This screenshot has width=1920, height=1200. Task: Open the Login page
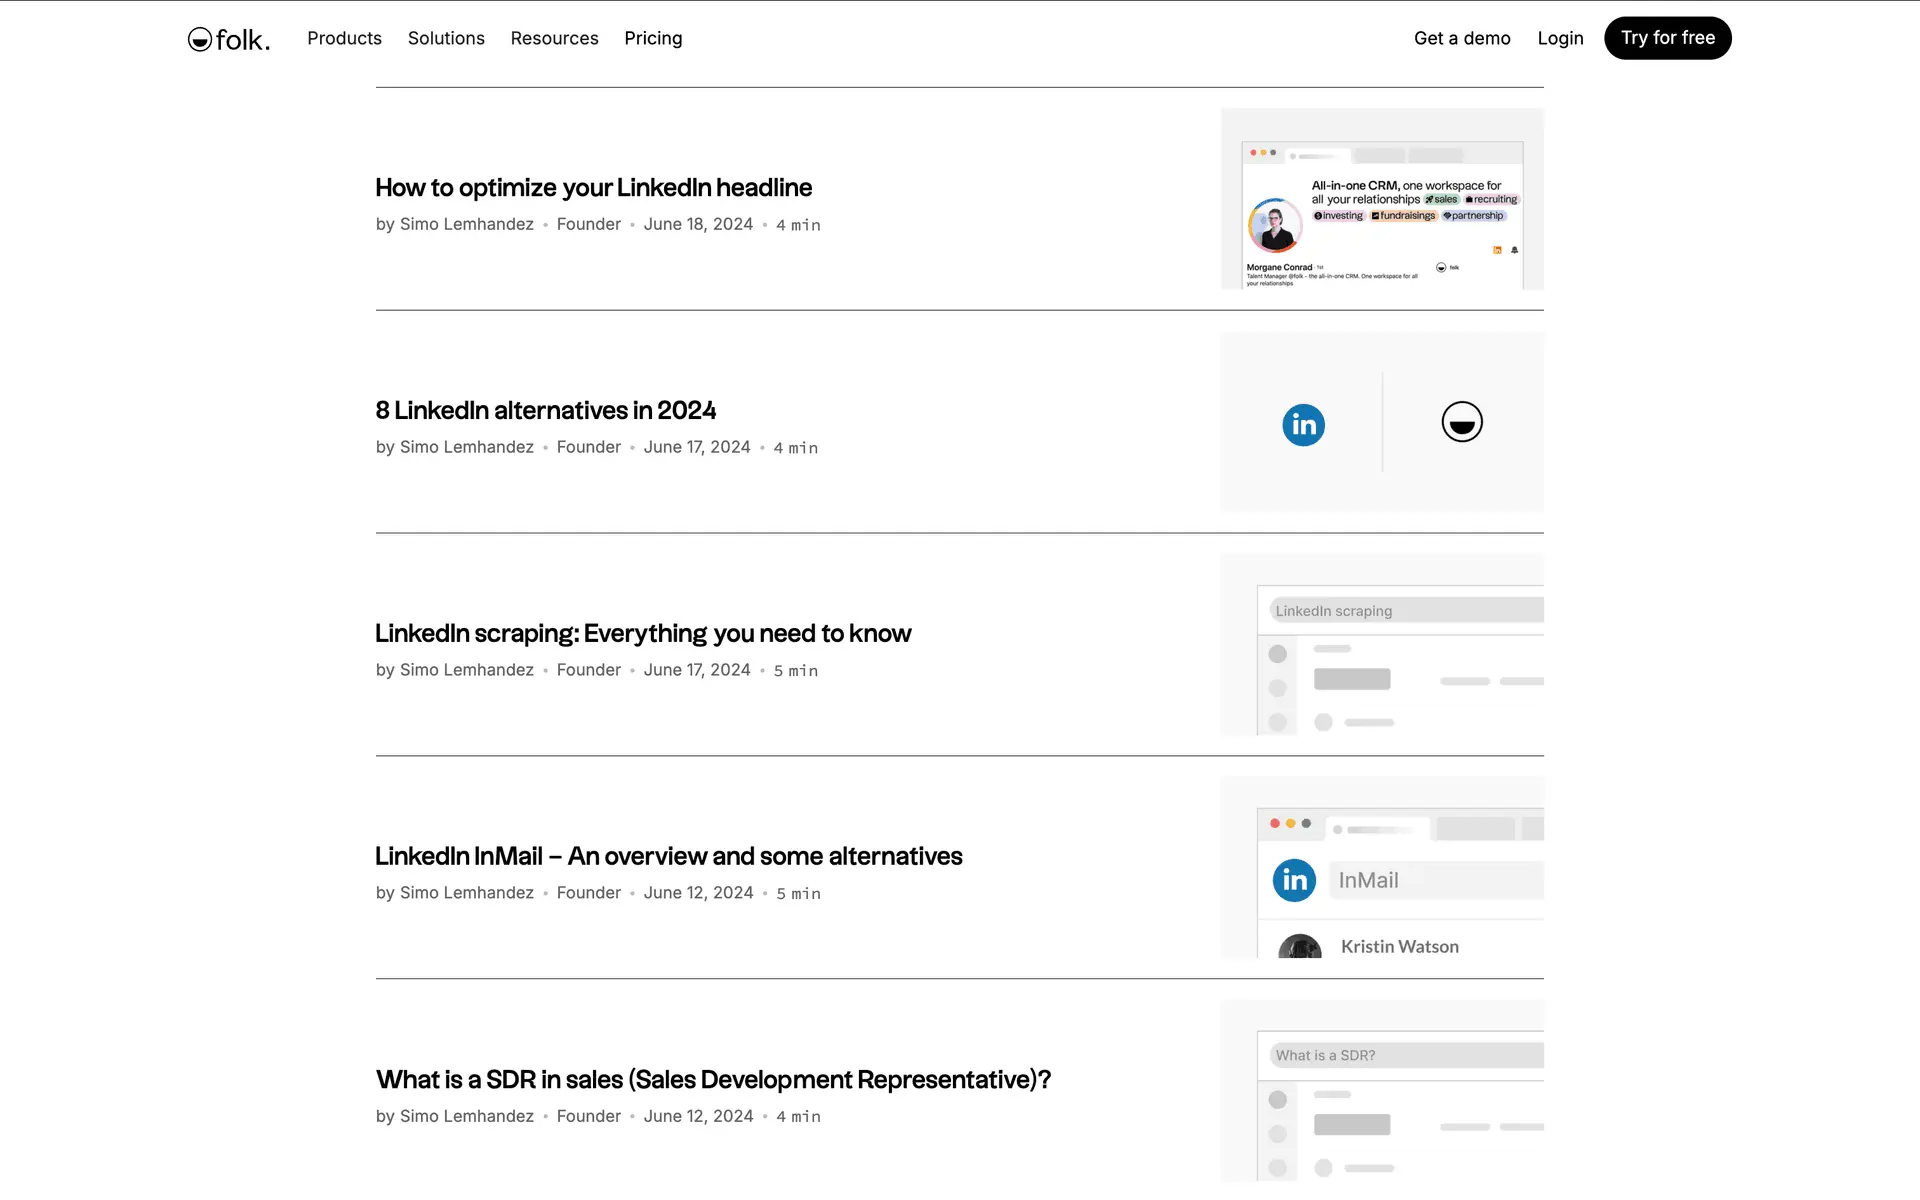coord(1560,38)
